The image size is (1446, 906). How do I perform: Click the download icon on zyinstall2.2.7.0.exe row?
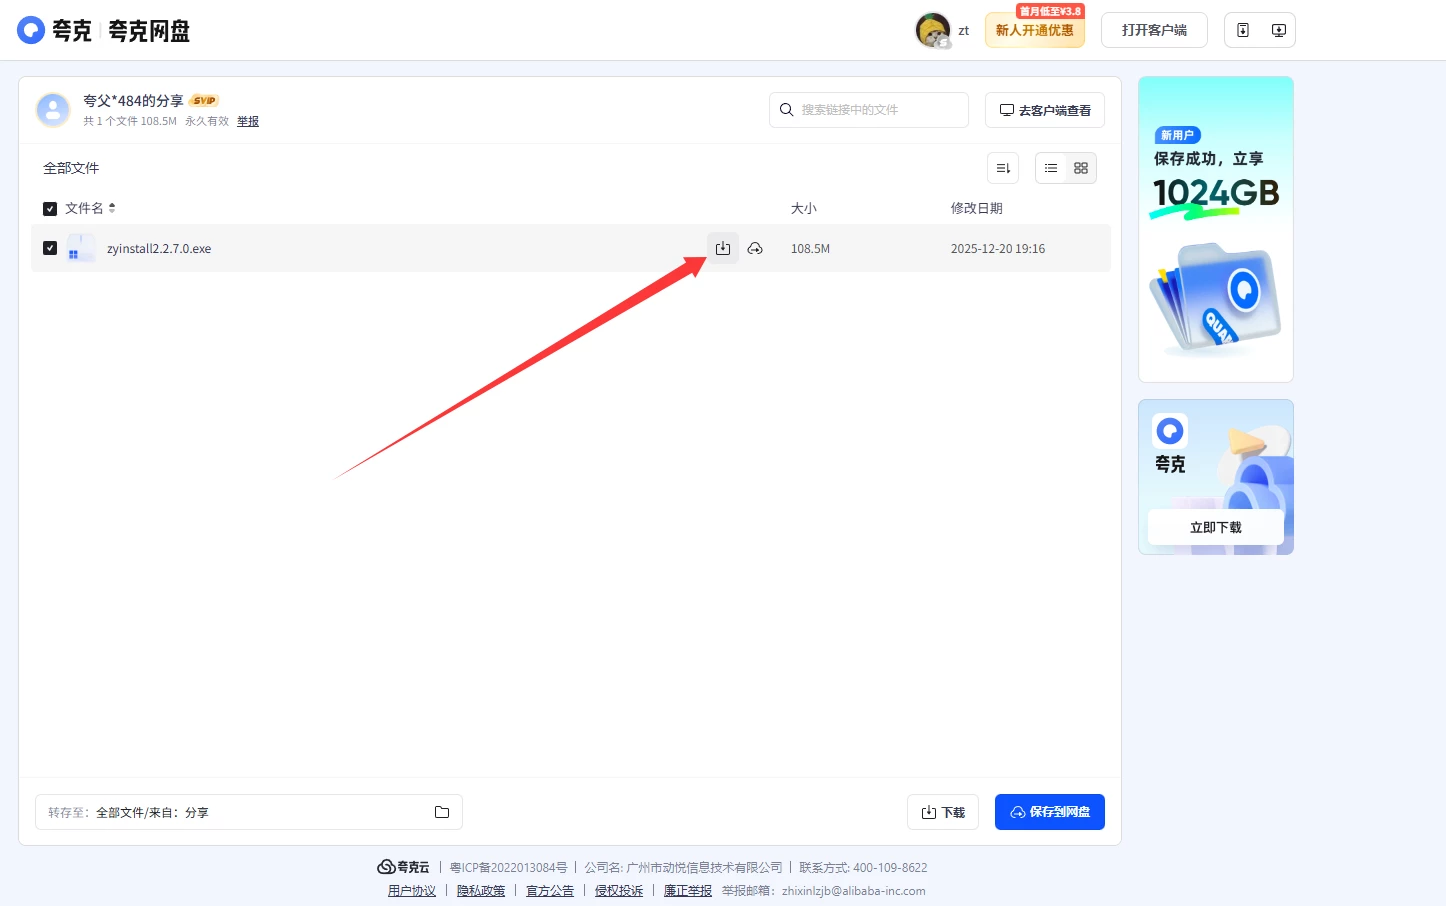click(x=722, y=248)
